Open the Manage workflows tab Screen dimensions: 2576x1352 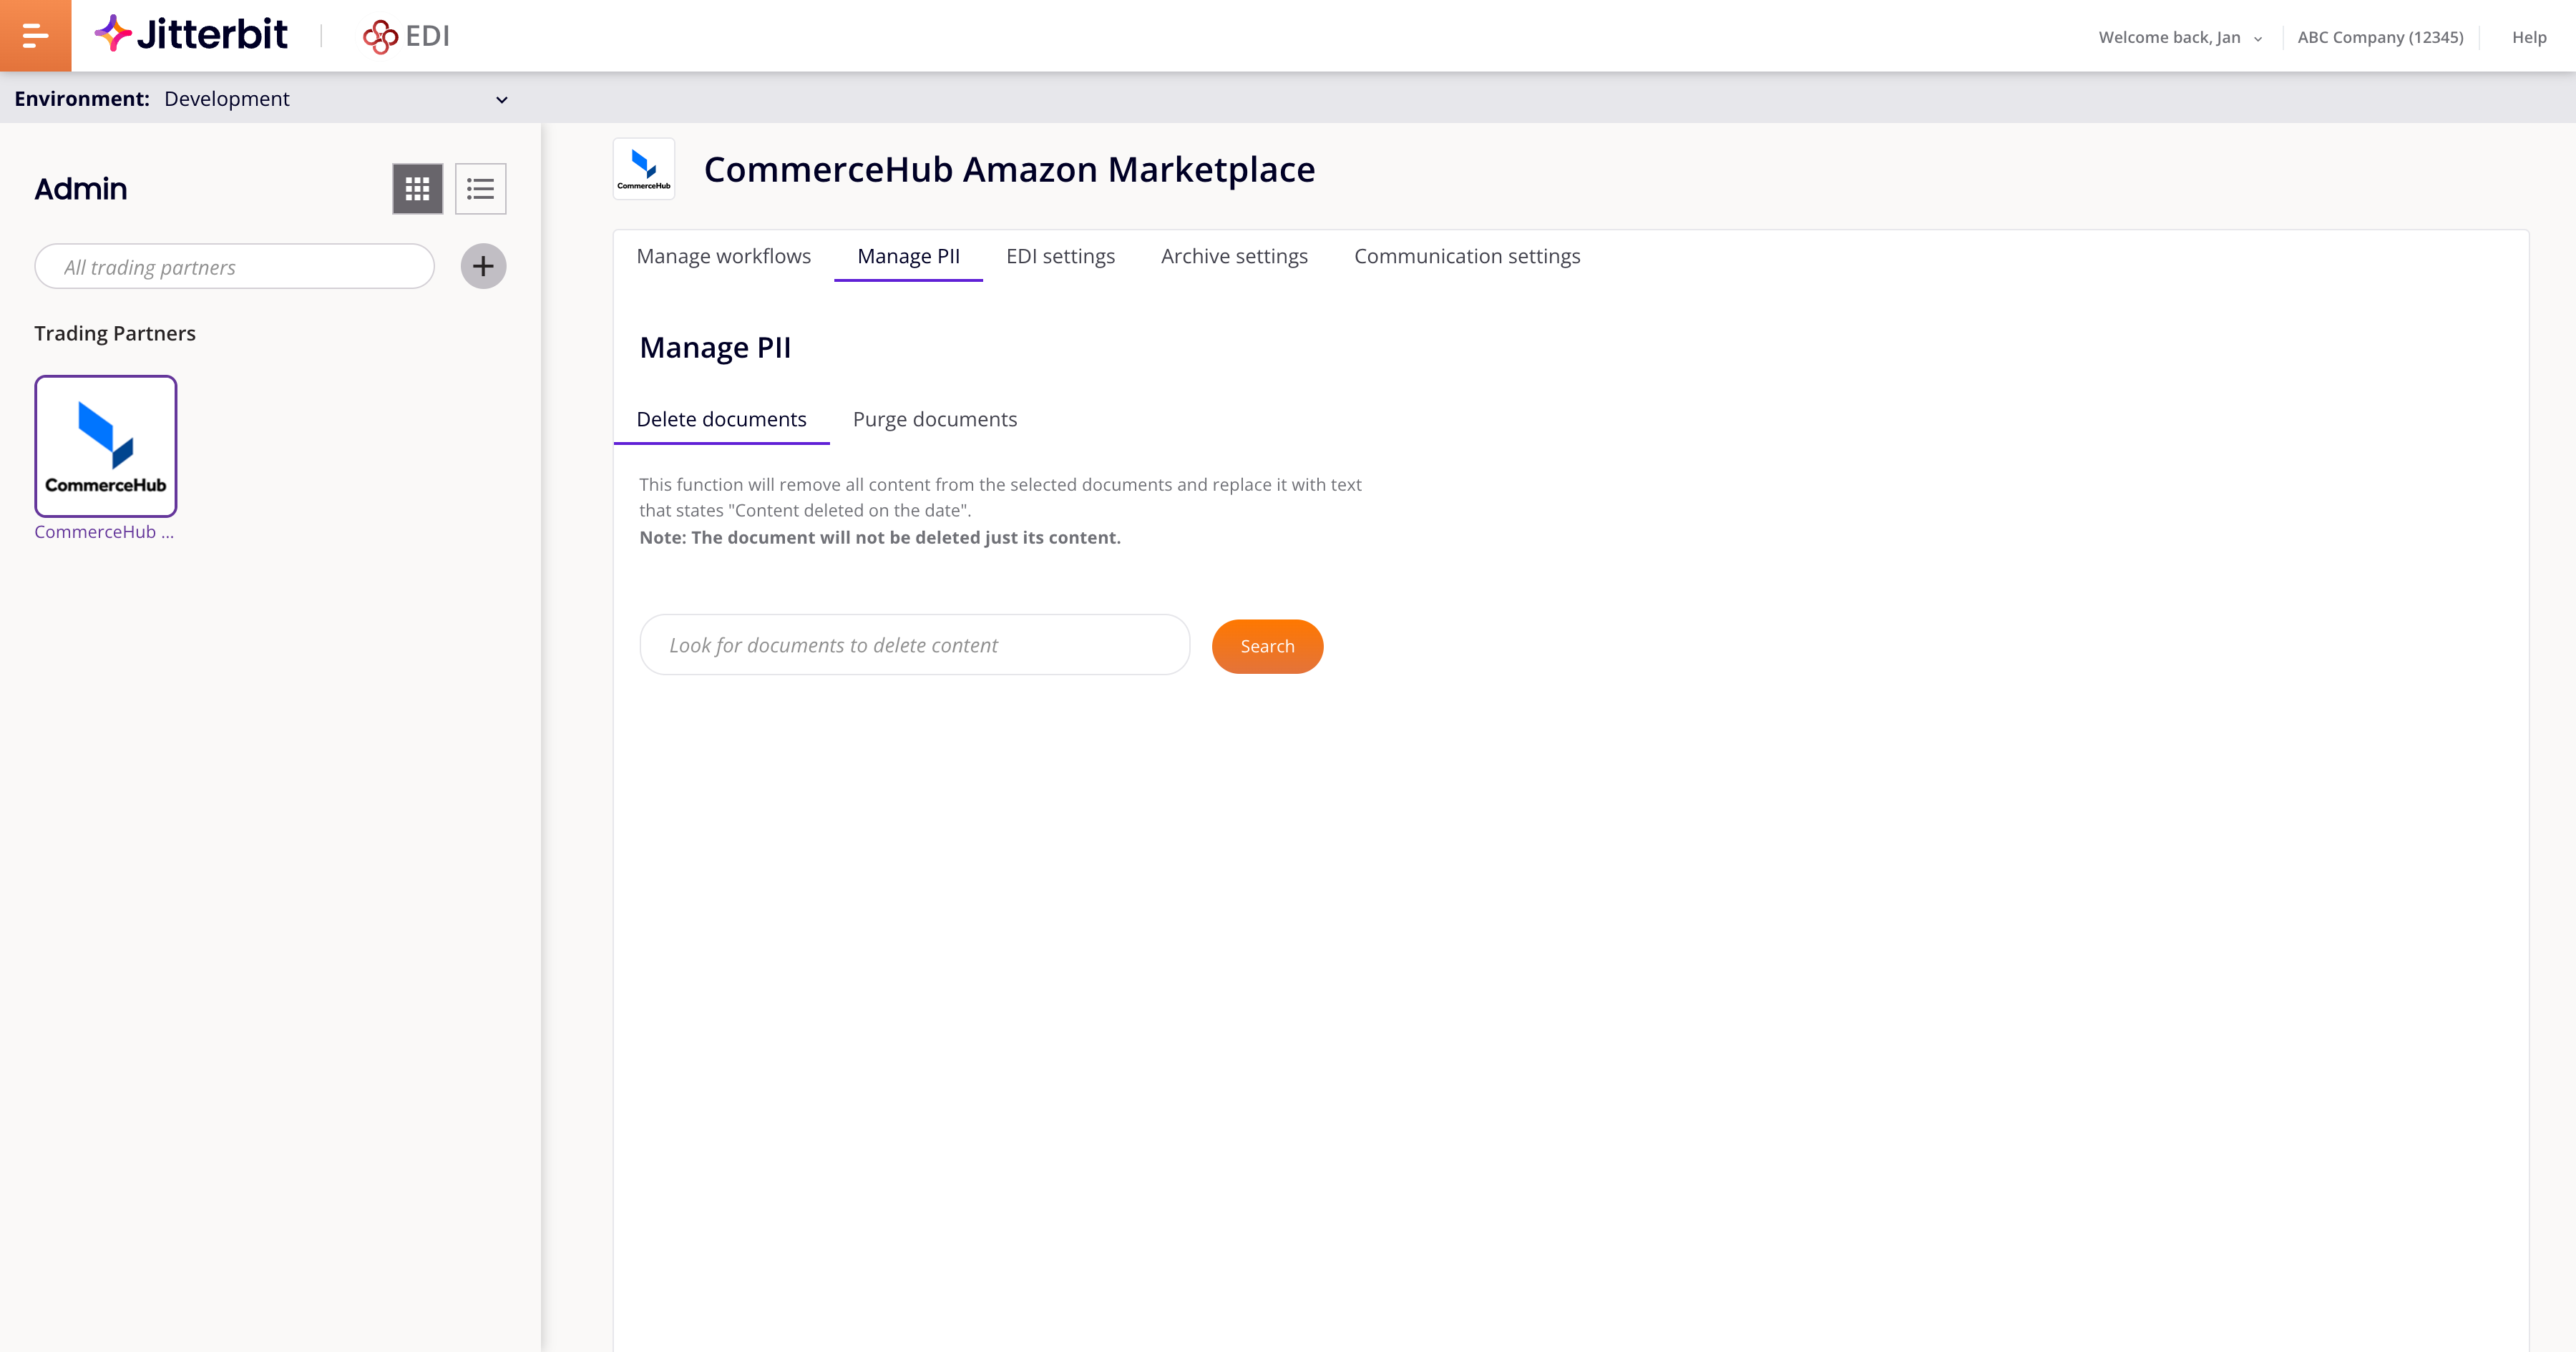[x=724, y=256]
